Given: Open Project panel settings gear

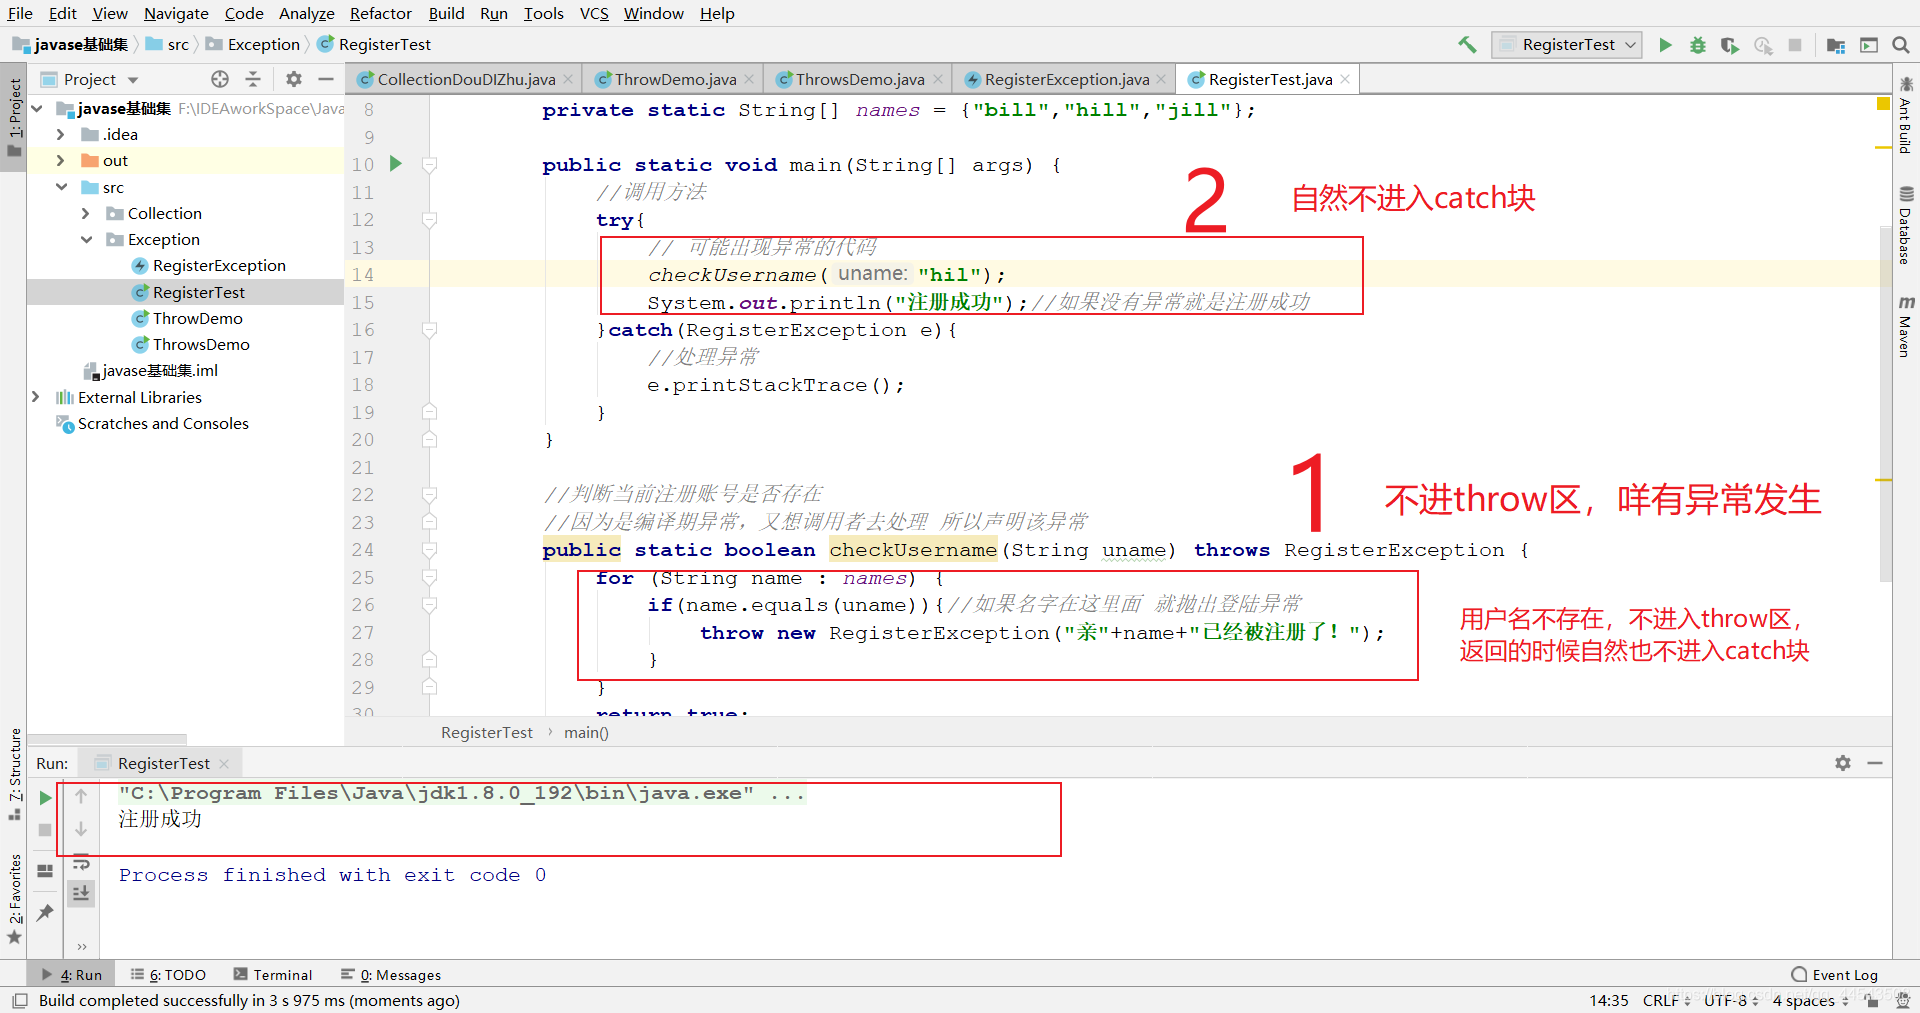Looking at the screenshot, I should coord(293,79).
